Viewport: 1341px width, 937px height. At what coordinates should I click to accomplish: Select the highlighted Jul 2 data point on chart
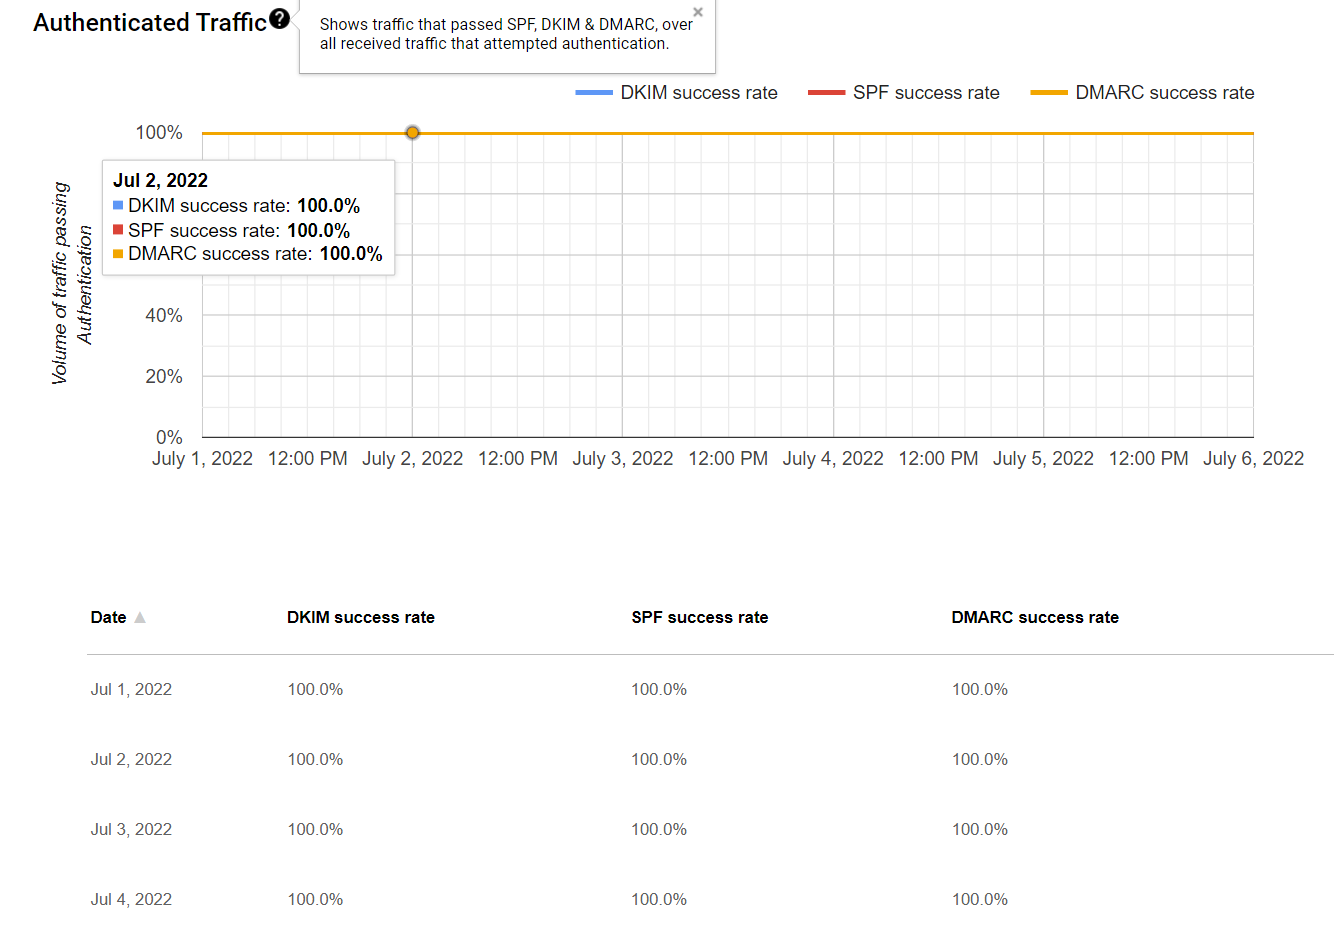coord(412,133)
